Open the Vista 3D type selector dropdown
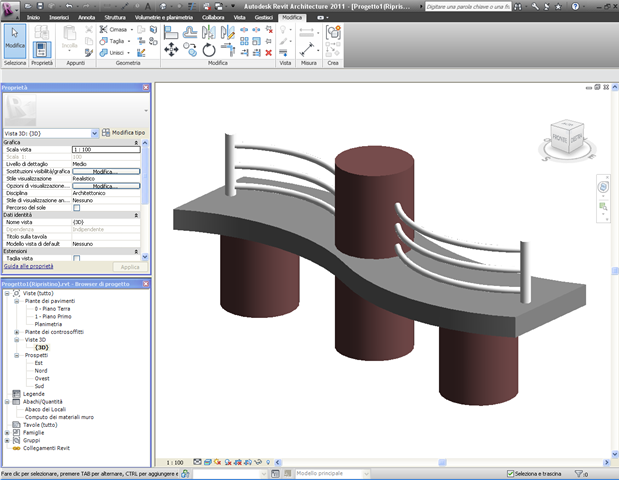Screen dimensions: 619x480 tap(94, 132)
